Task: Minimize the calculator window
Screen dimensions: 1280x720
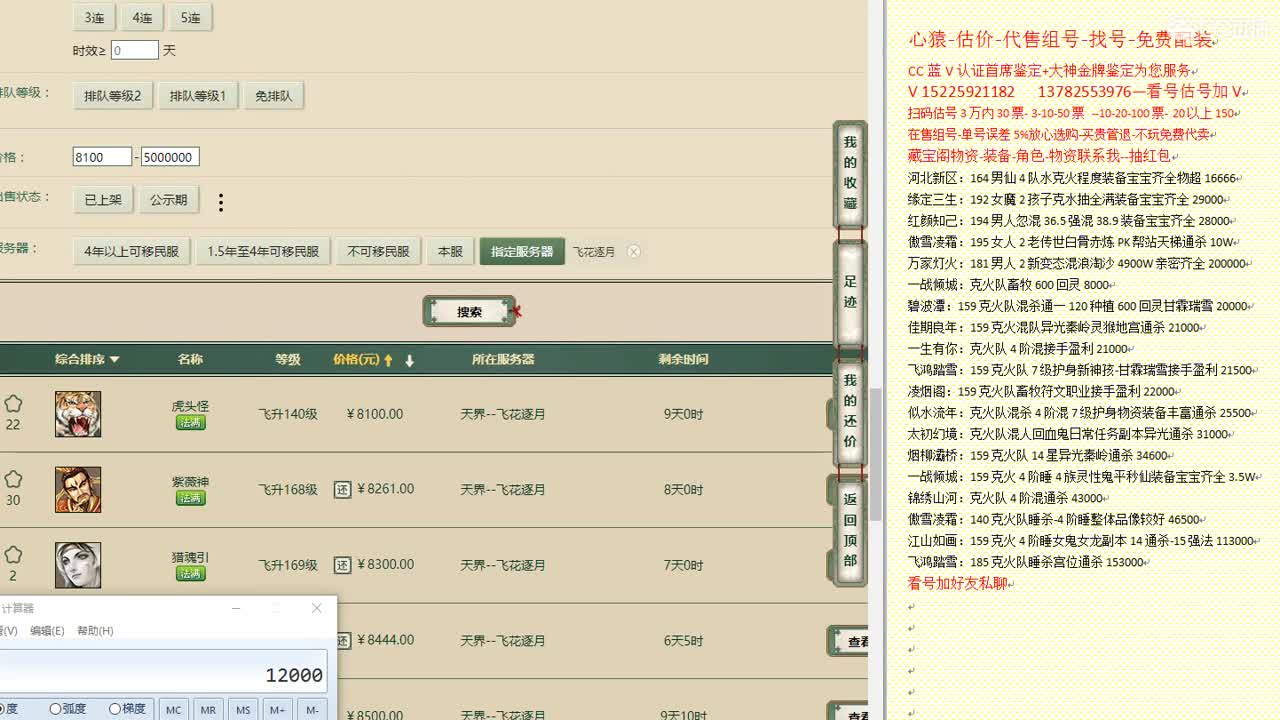Action: pos(236,608)
